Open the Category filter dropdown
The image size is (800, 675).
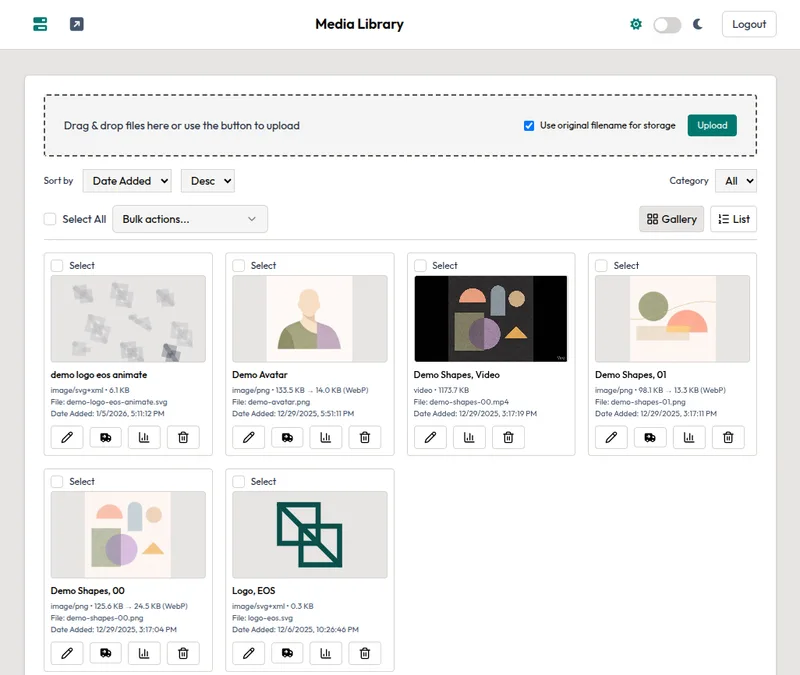[x=736, y=181]
